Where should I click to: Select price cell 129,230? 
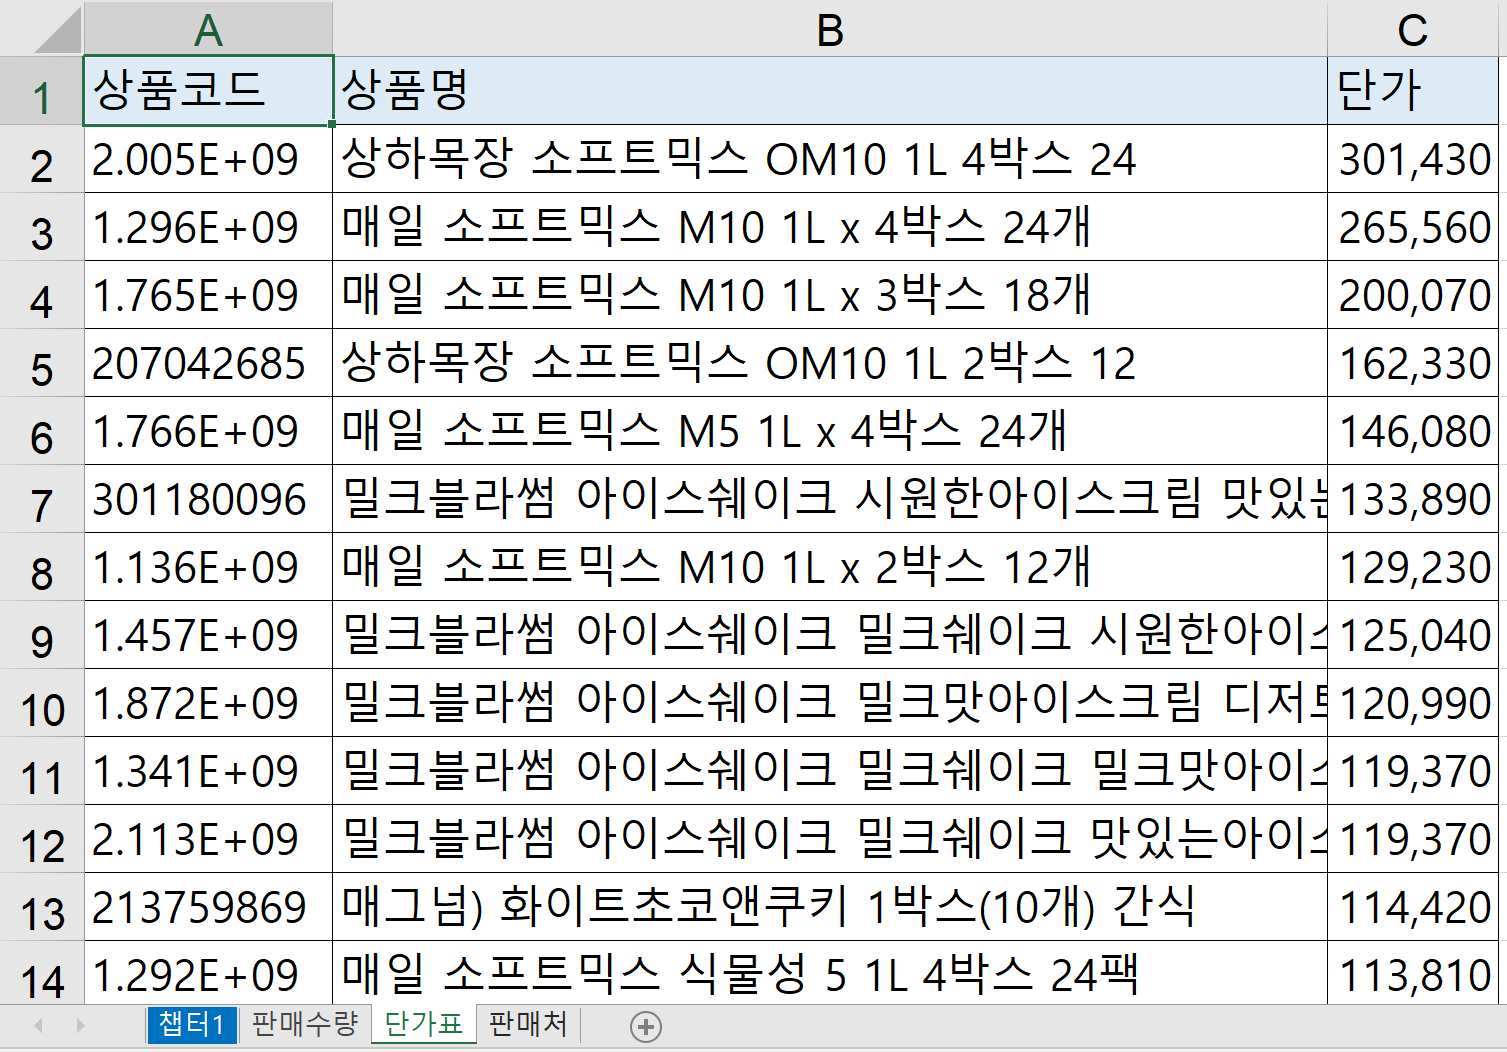1412,567
